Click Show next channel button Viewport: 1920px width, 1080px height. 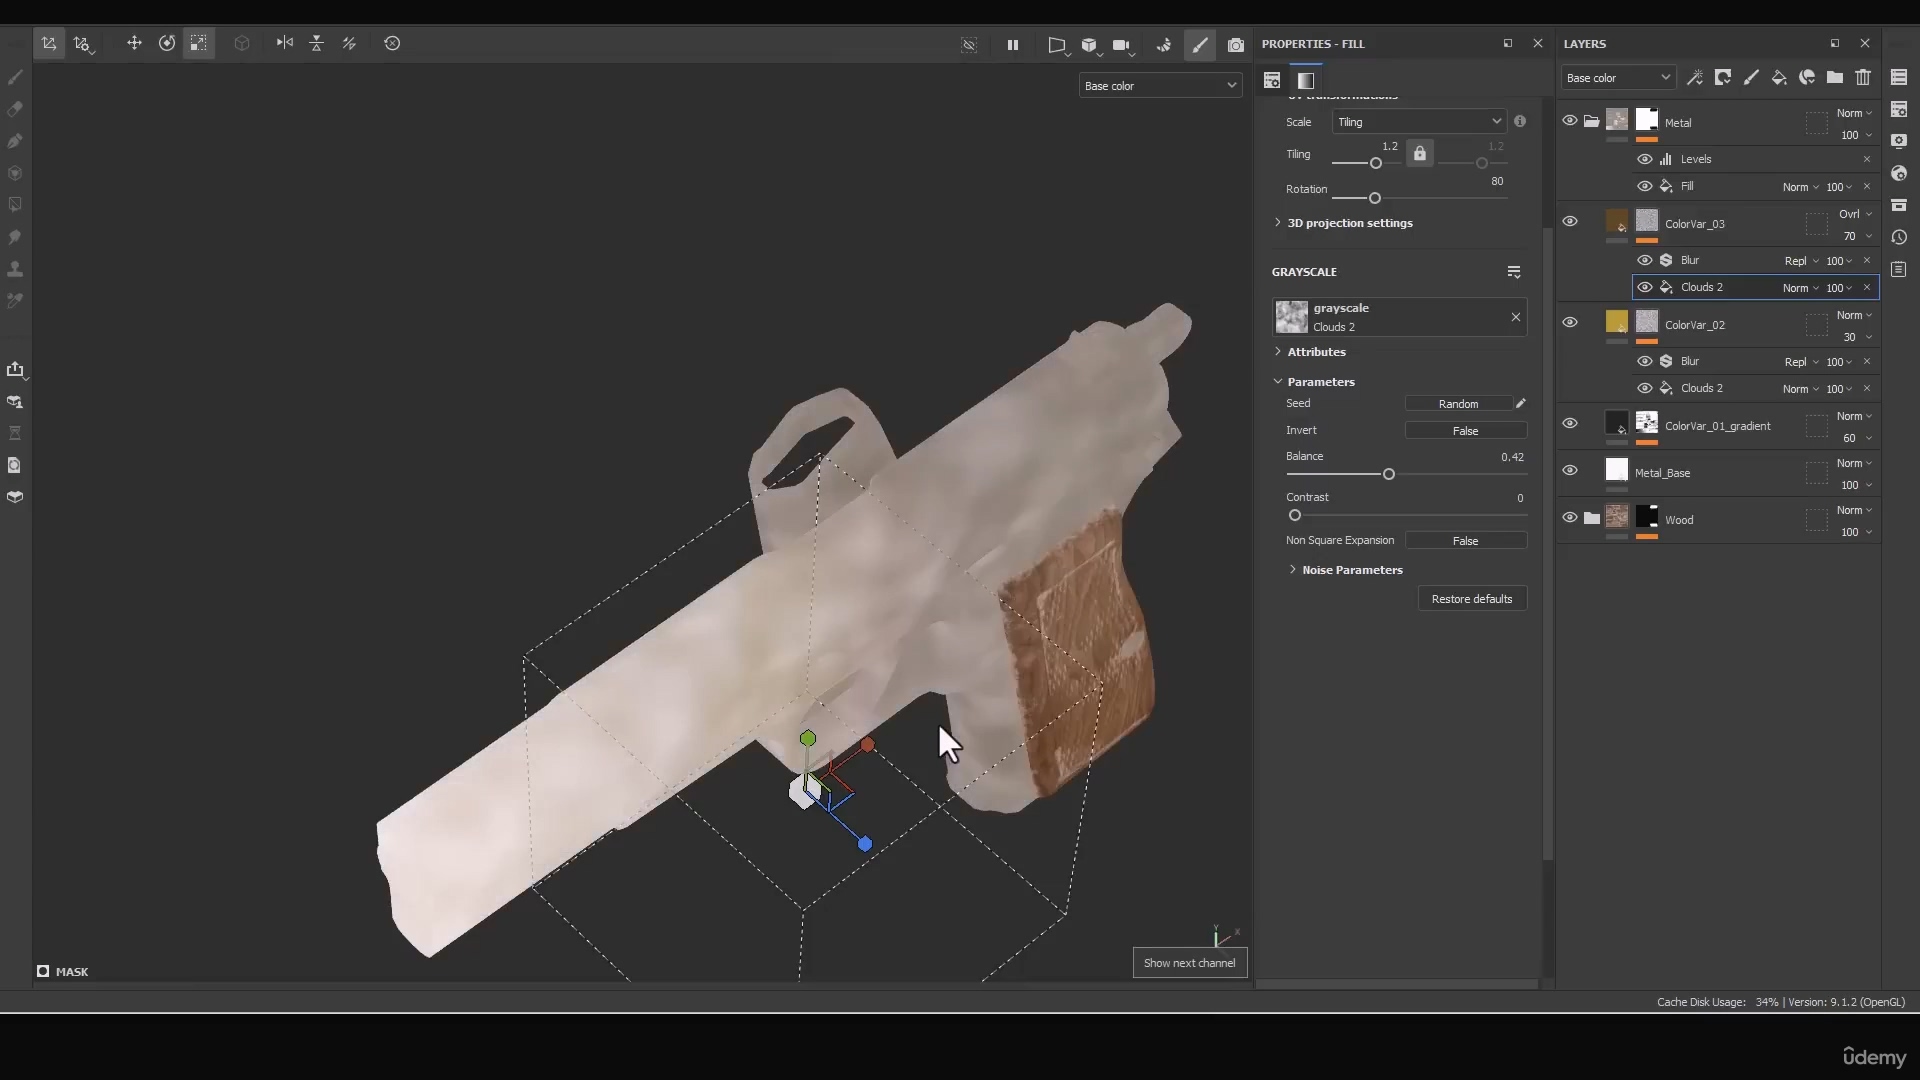coord(1189,961)
